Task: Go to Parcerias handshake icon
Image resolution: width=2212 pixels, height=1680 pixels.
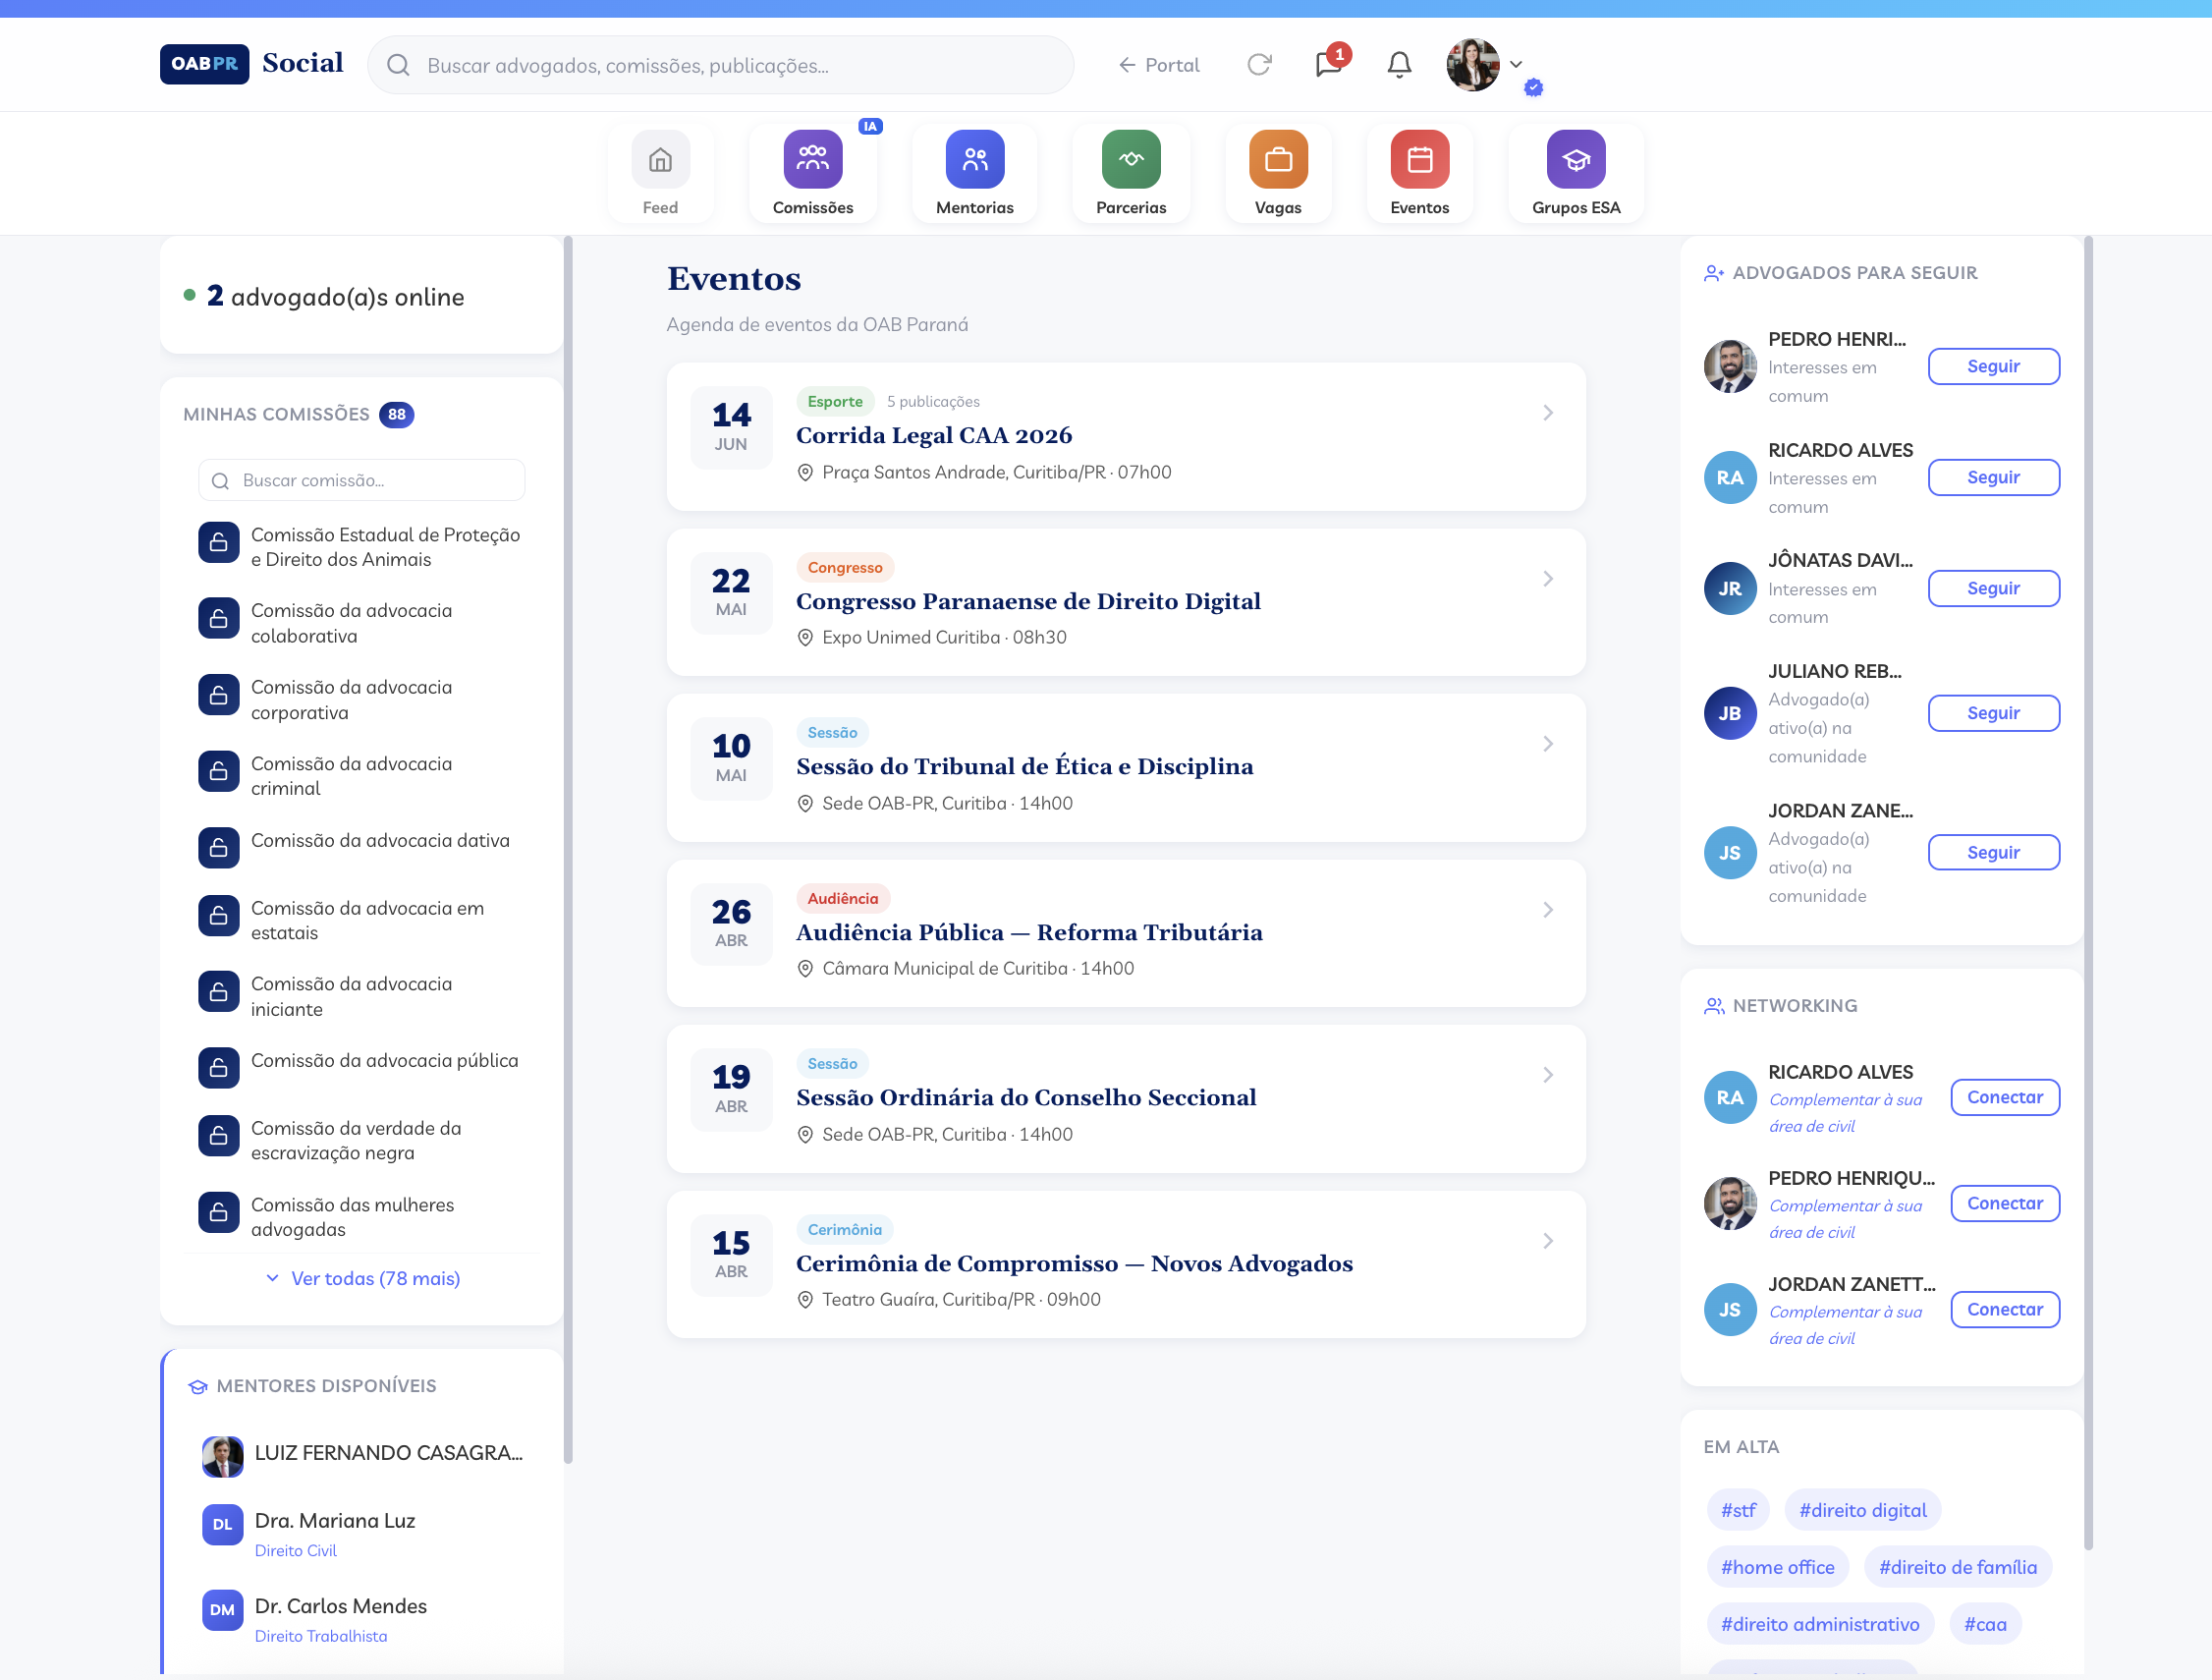Action: click(1130, 160)
